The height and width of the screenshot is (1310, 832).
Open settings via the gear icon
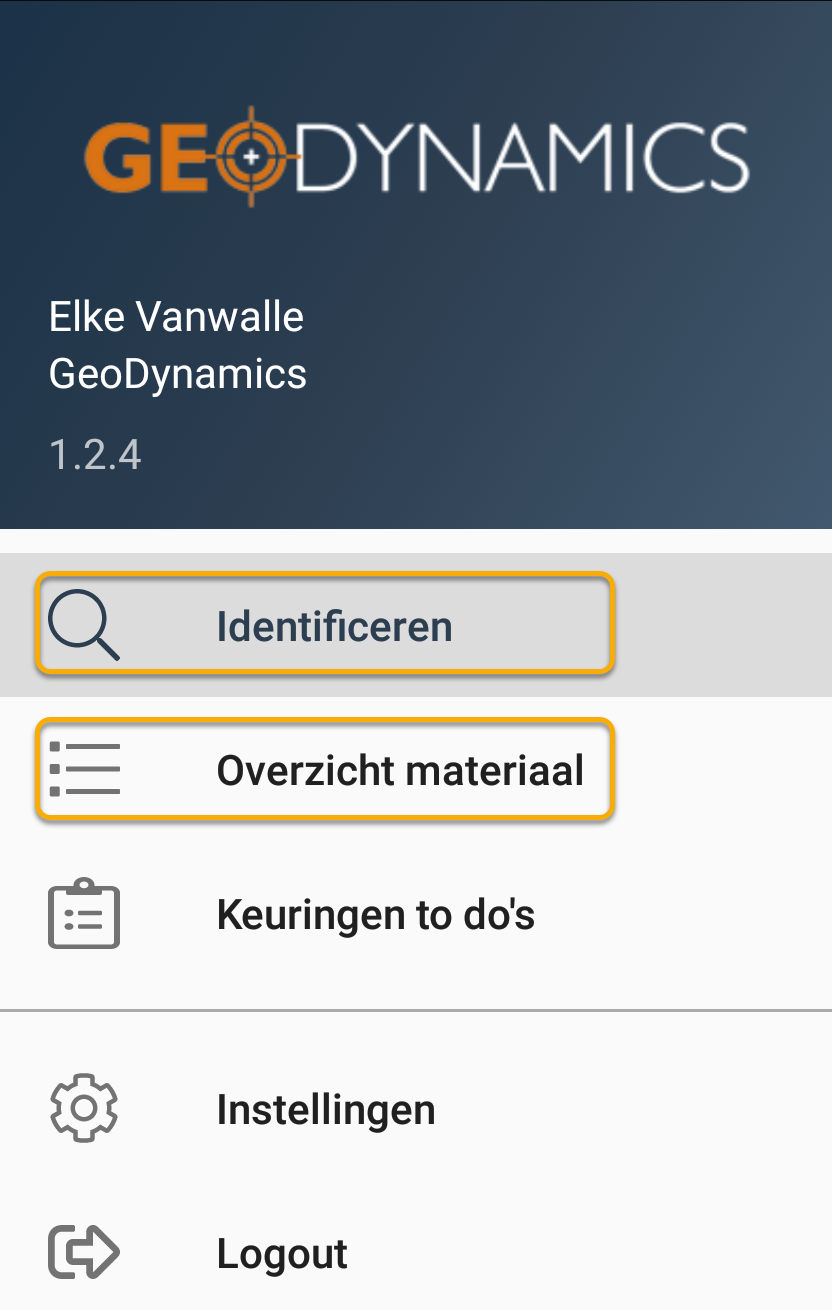point(84,1108)
